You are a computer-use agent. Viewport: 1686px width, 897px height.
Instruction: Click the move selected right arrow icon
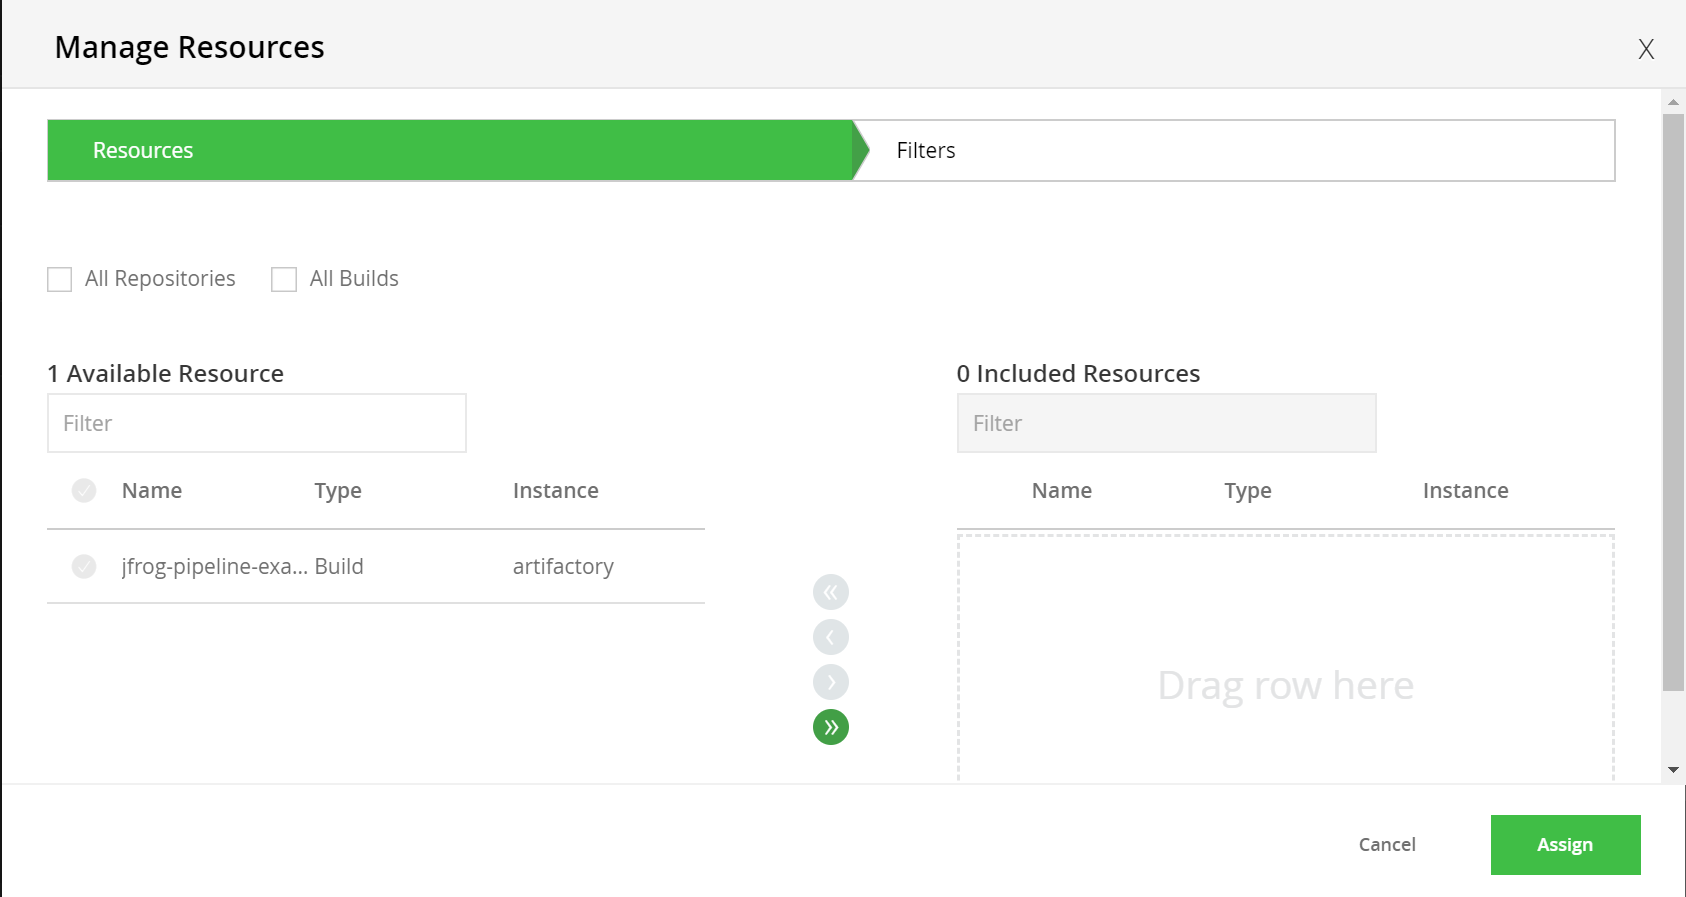(x=831, y=682)
